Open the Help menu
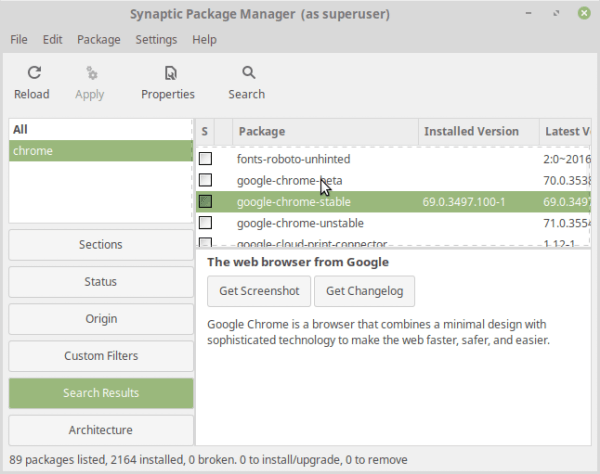Image resolution: width=600 pixels, height=474 pixels. [204, 39]
